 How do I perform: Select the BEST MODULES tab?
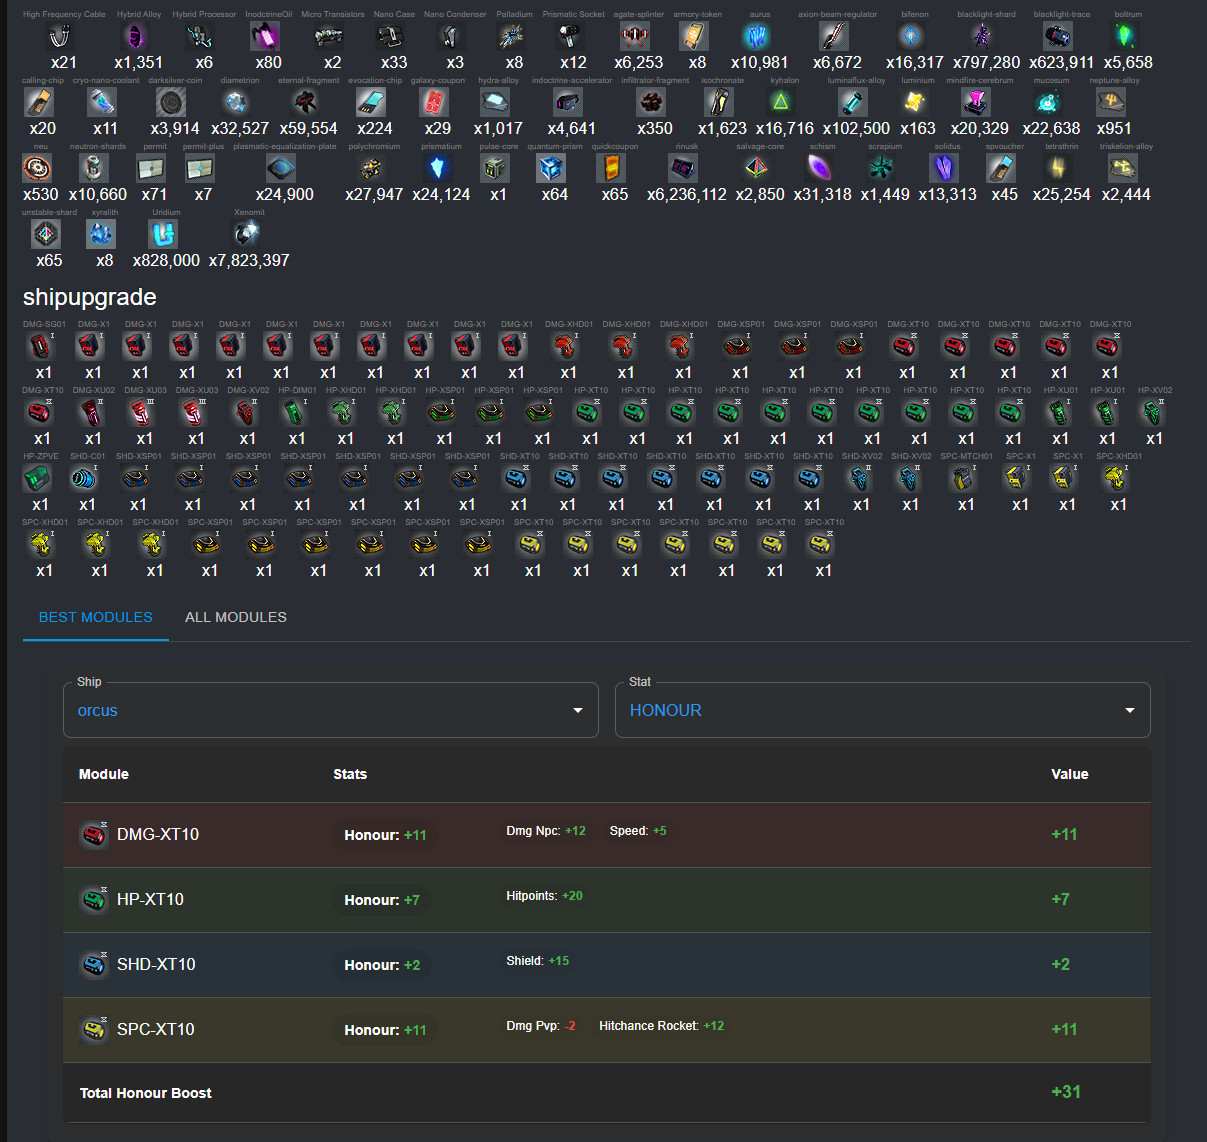point(96,617)
